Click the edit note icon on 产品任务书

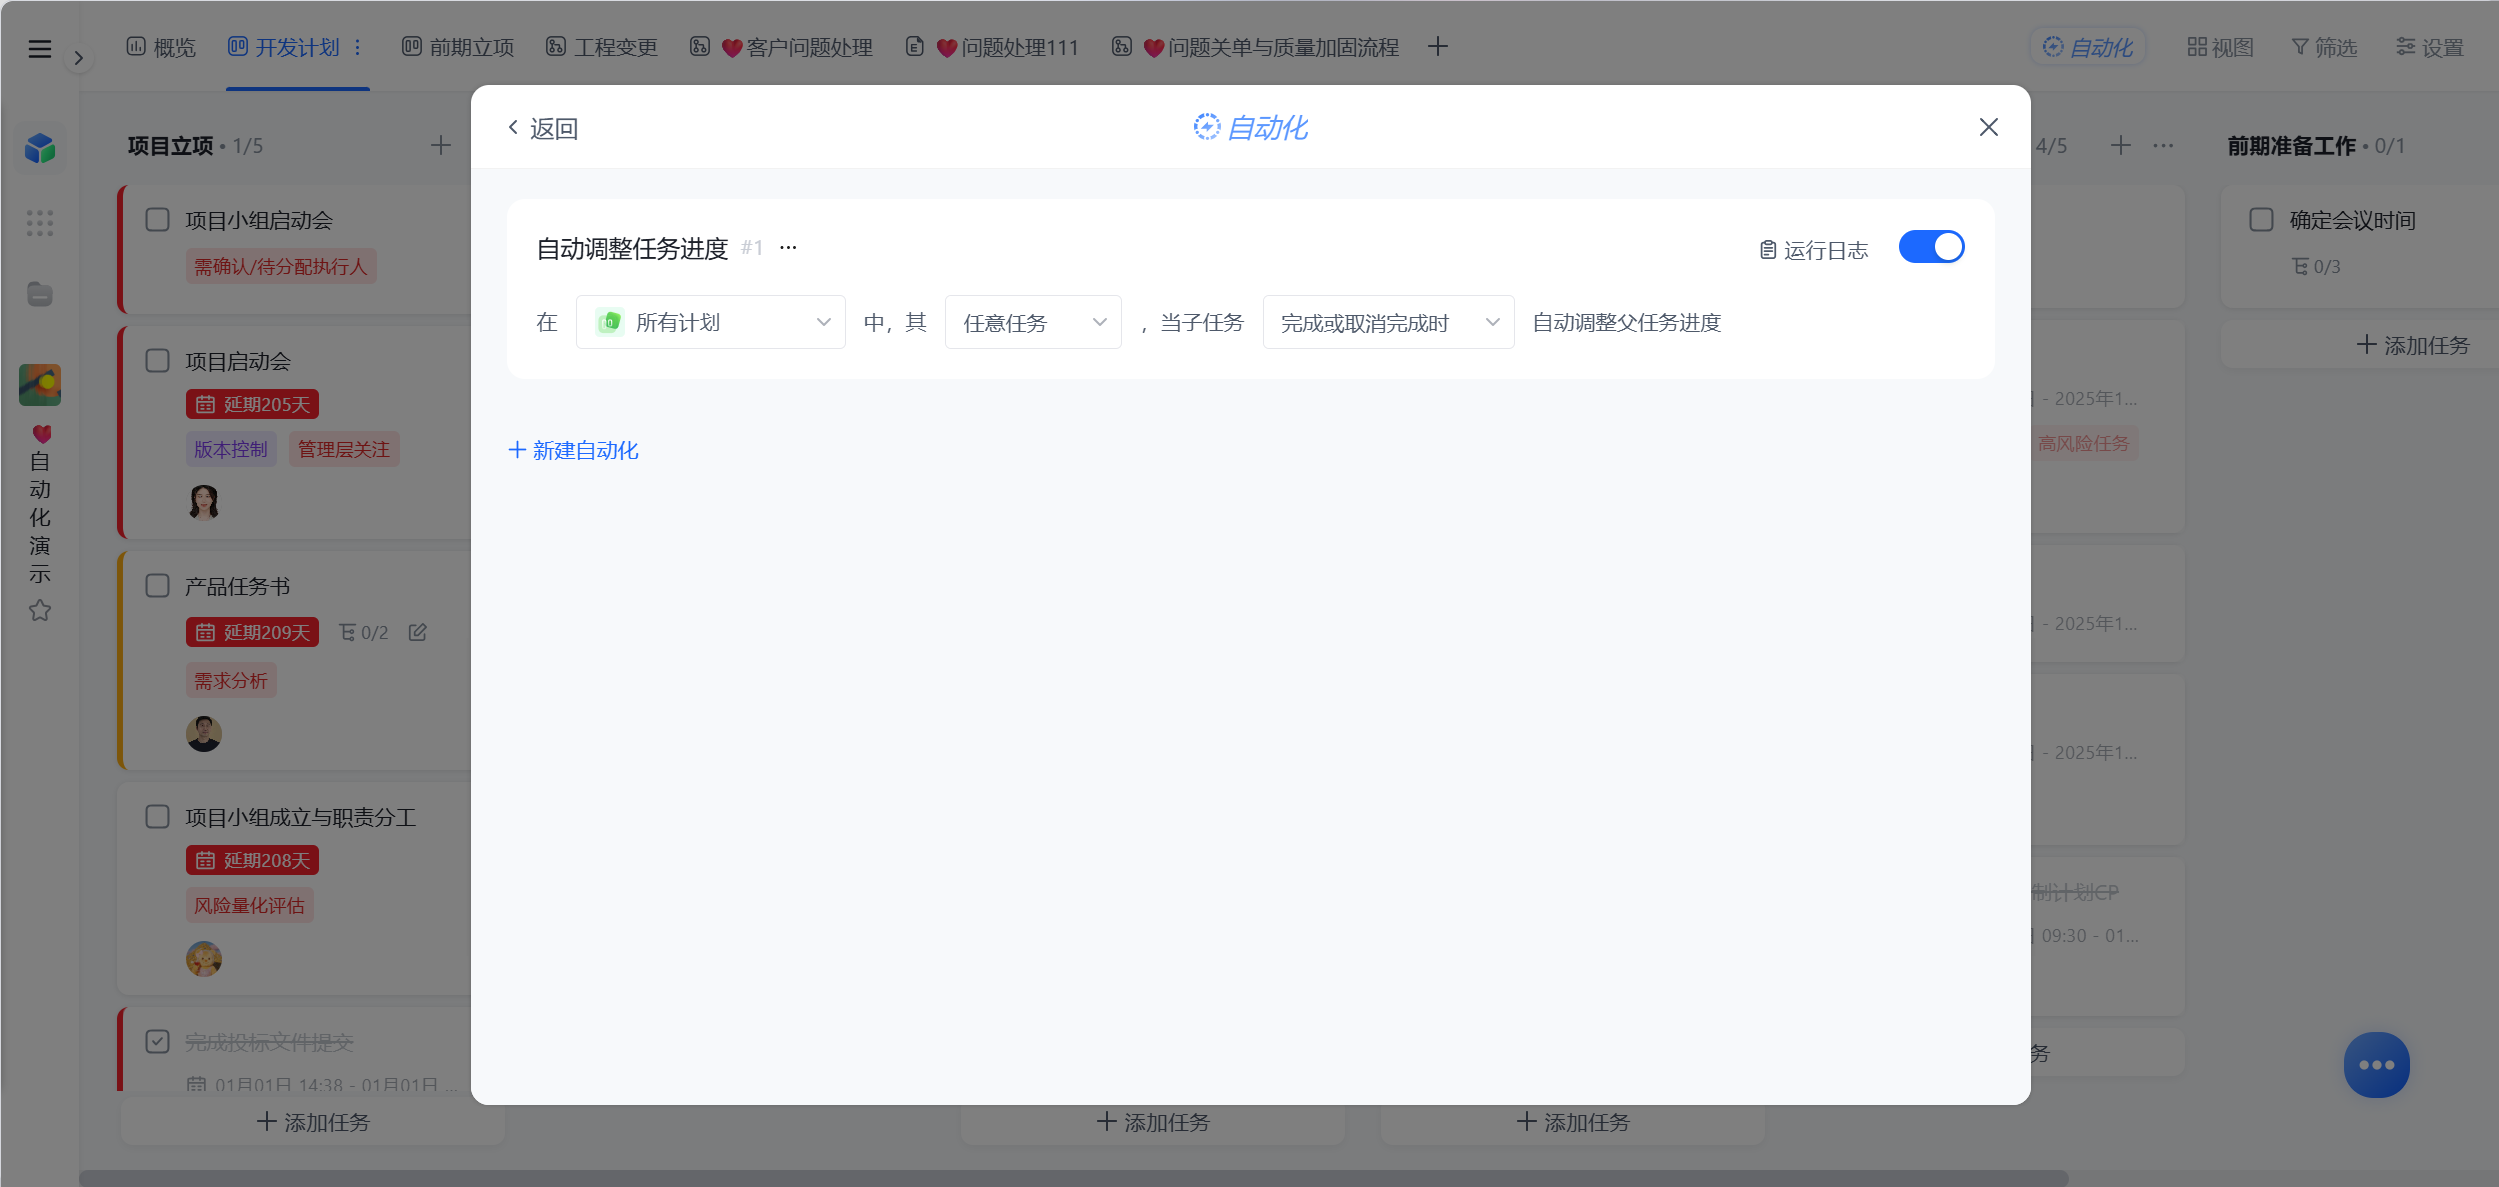point(418,632)
